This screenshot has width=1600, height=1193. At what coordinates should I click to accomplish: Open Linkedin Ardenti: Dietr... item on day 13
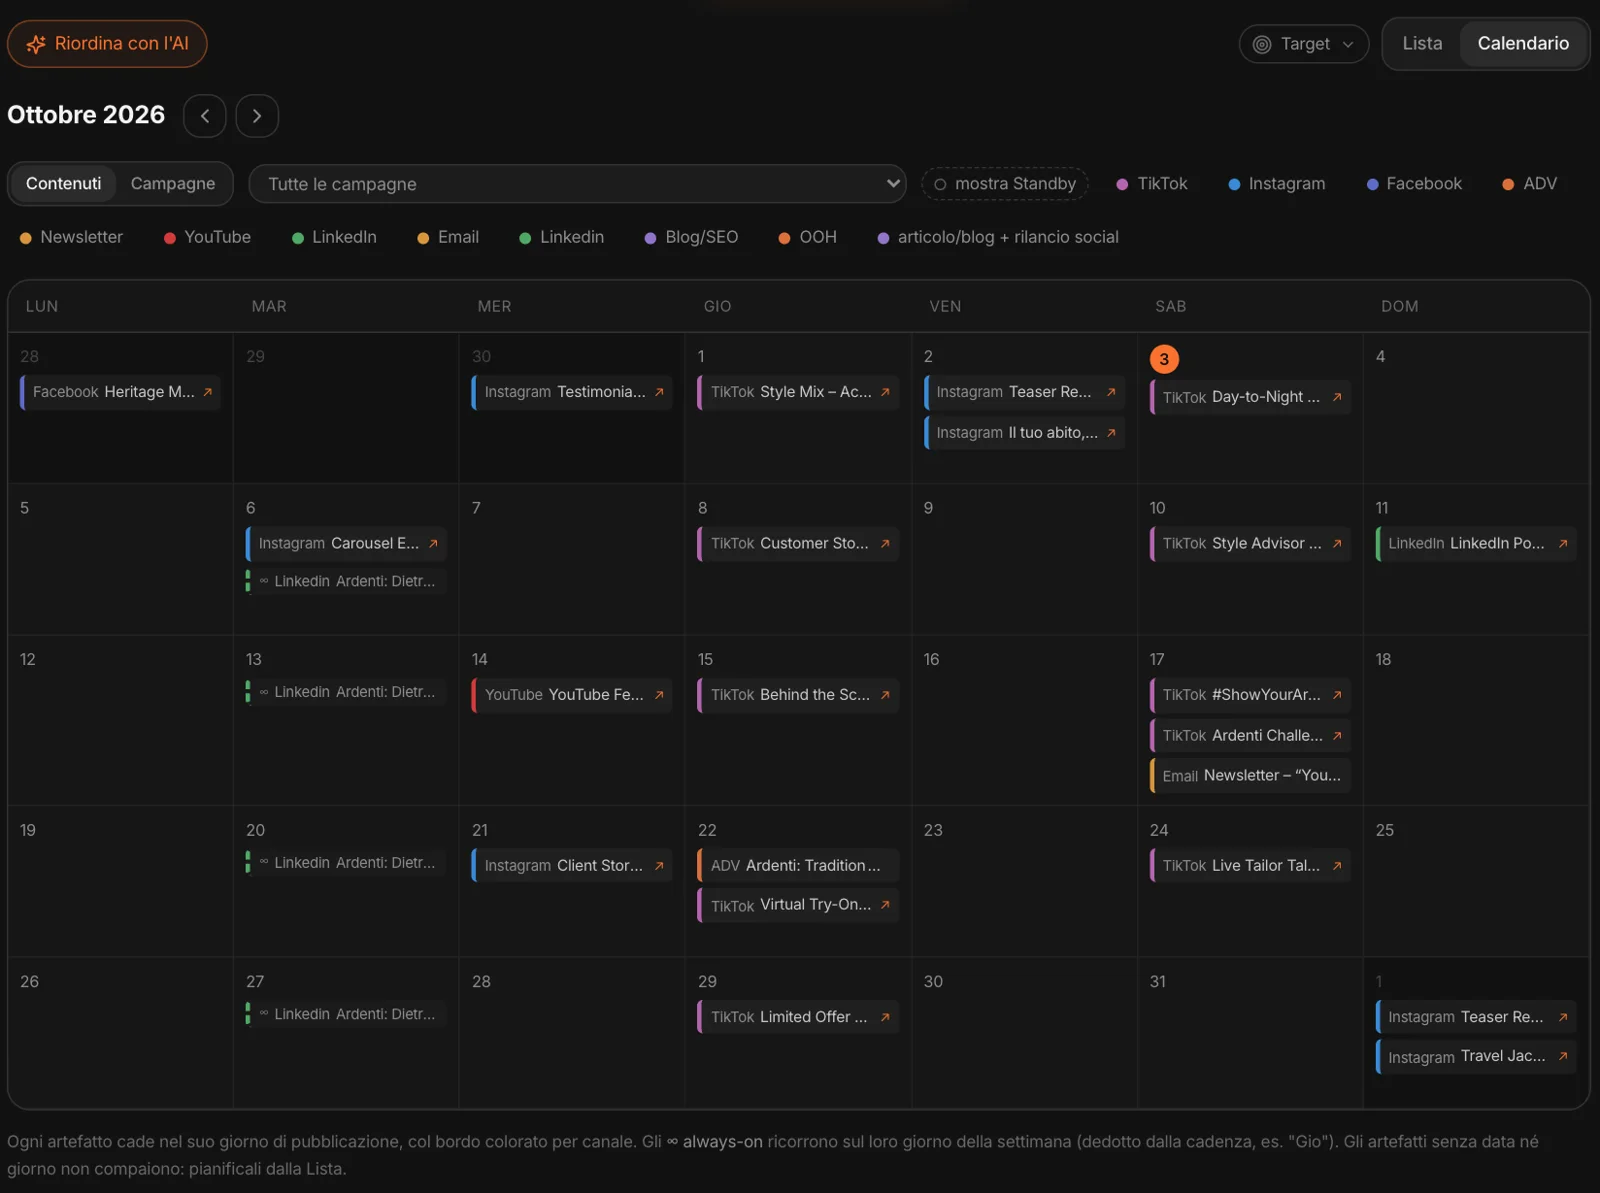tap(346, 692)
